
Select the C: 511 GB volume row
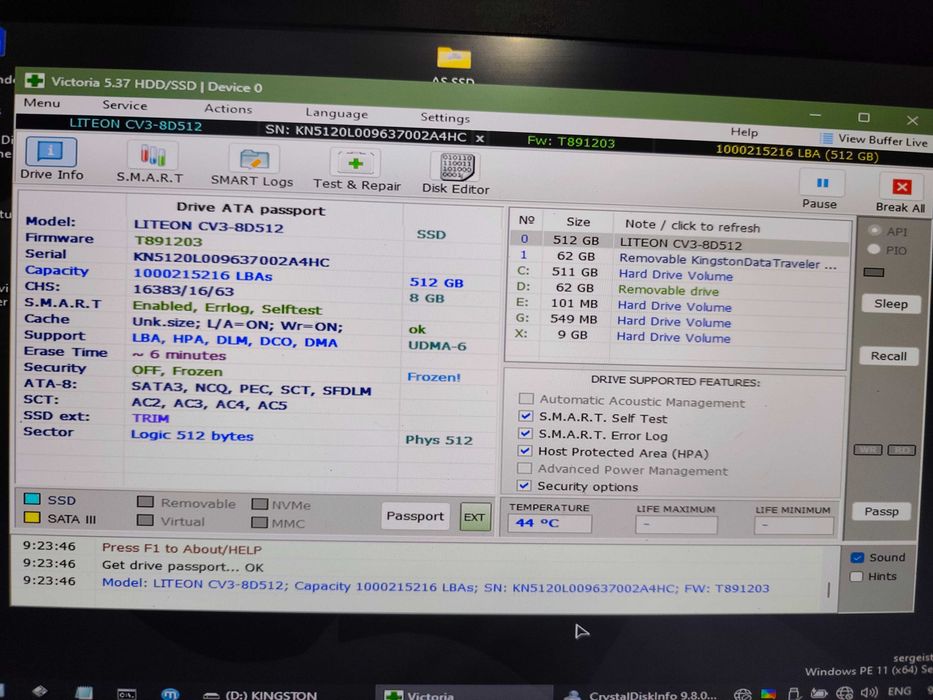pos(677,273)
